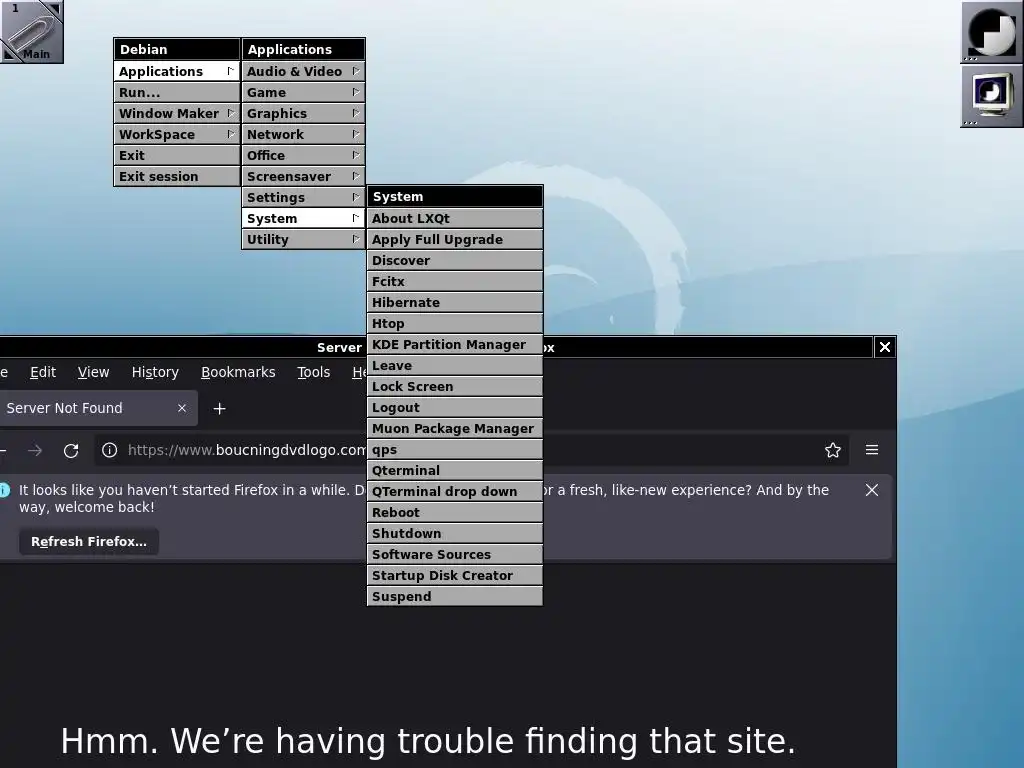Choose Lock Screen
The height and width of the screenshot is (768, 1024).
point(455,387)
